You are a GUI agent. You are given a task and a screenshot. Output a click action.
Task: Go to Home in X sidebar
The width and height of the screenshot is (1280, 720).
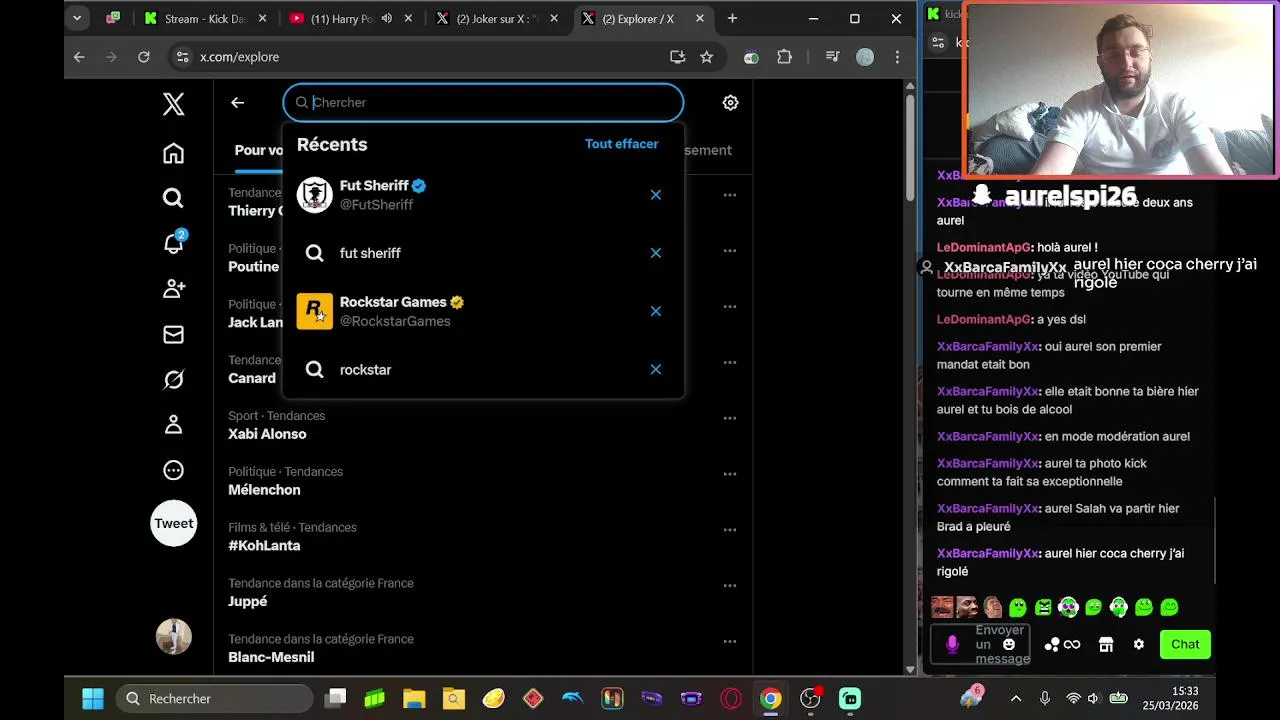point(174,153)
